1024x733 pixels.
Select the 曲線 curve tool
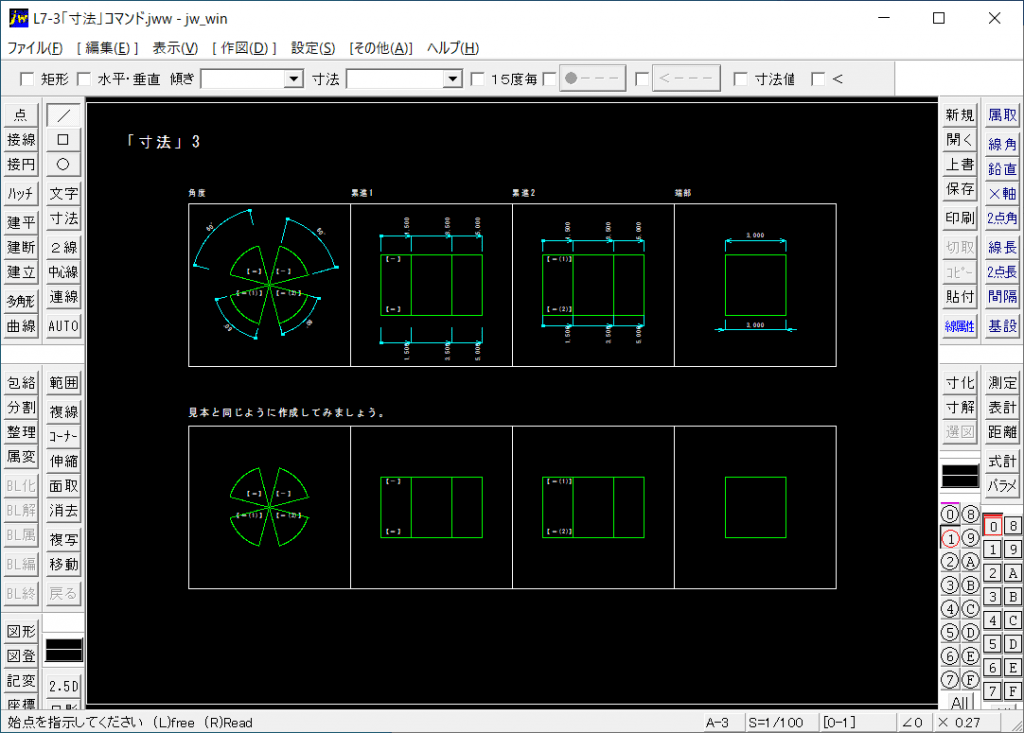[x=21, y=326]
